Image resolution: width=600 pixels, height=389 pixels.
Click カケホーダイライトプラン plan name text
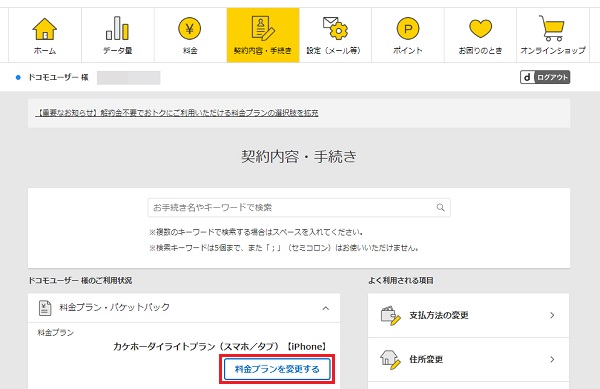[220, 347]
